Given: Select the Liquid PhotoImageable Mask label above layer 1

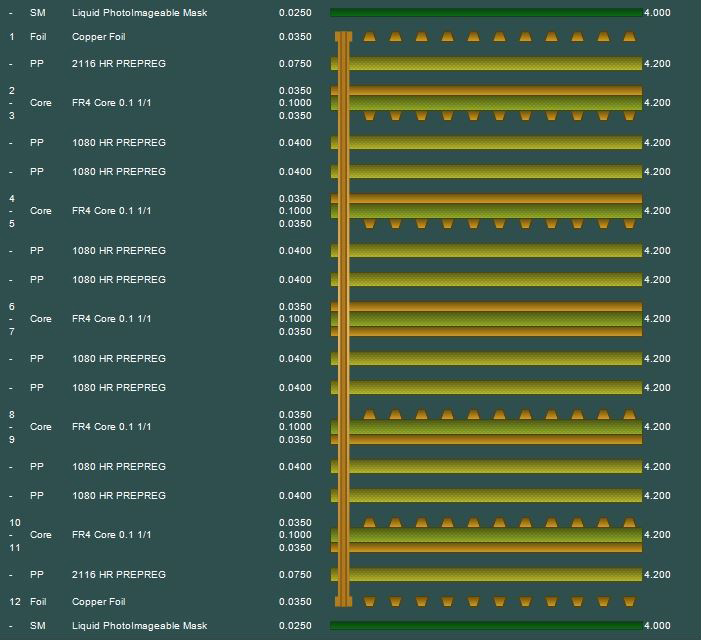Looking at the screenshot, I should coord(139,13).
